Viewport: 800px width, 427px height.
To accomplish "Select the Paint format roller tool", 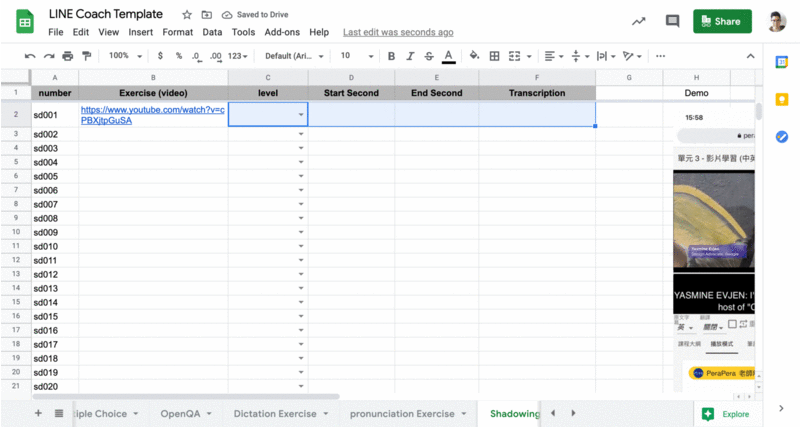I will tap(87, 56).
